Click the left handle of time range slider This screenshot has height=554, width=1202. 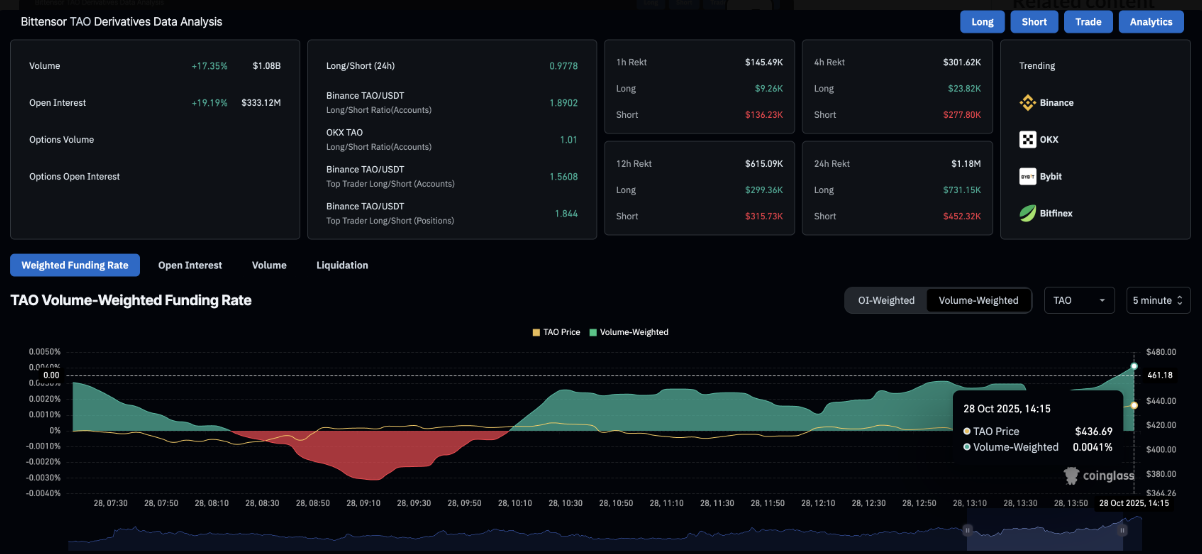coord(967,530)
